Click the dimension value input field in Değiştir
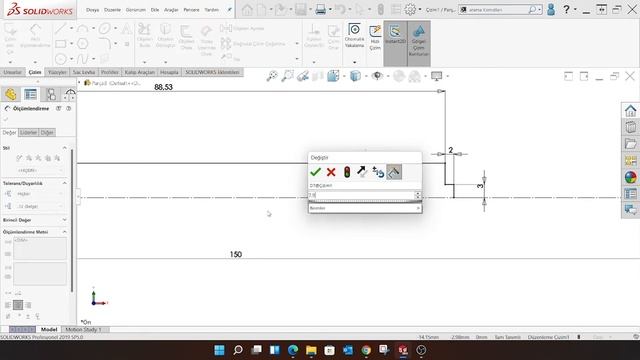Screen dimensions: 640x360 (x=362, y=195)
